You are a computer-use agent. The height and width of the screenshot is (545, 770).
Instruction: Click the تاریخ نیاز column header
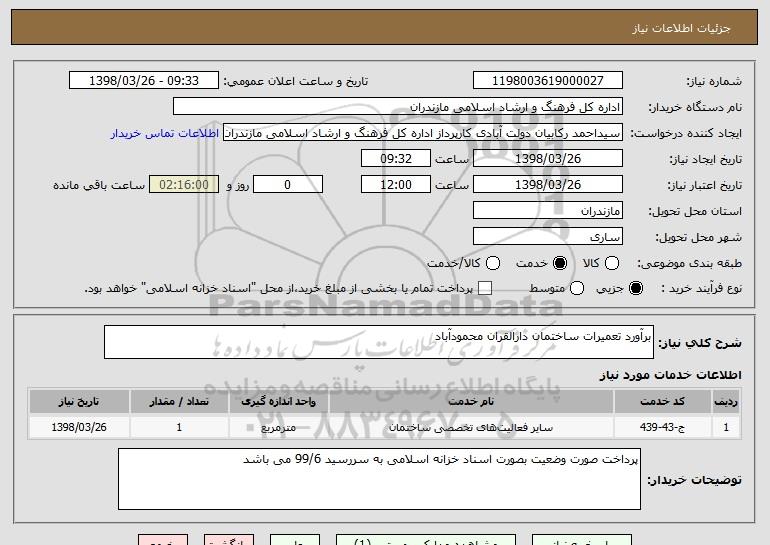pos(79,402)
